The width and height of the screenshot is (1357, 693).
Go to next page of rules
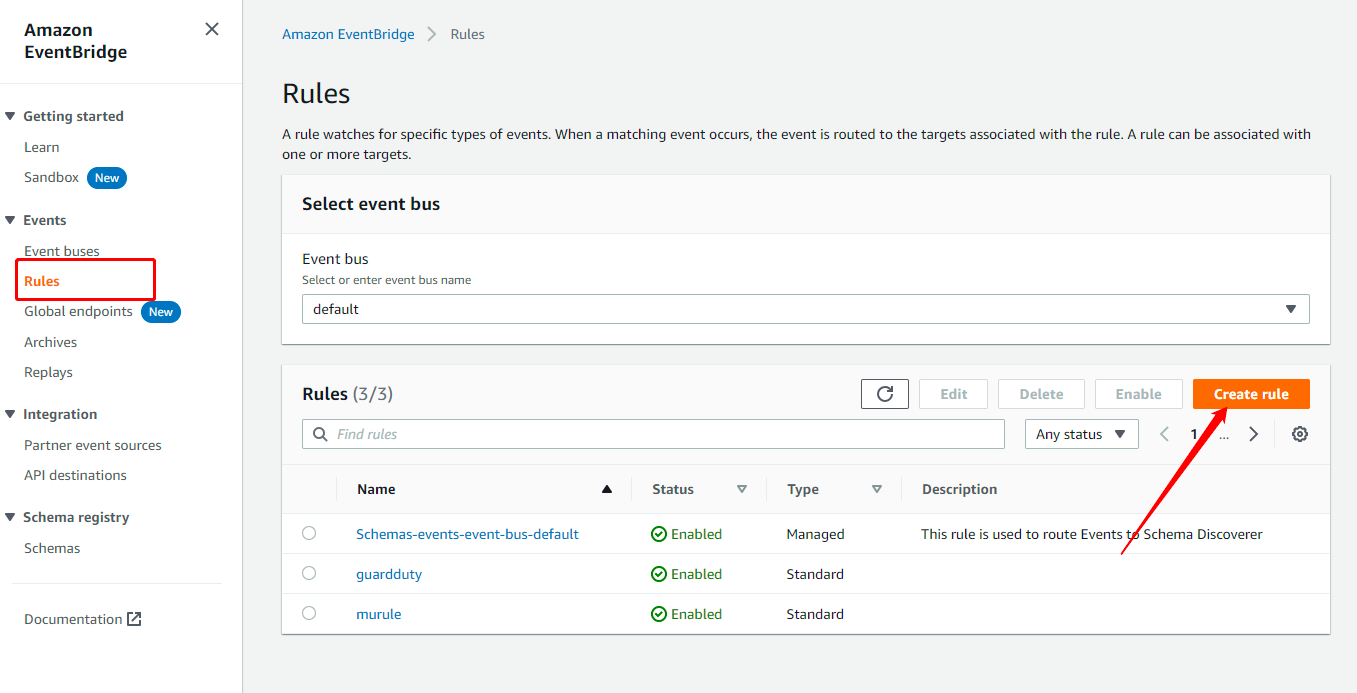click(1254, 434)
